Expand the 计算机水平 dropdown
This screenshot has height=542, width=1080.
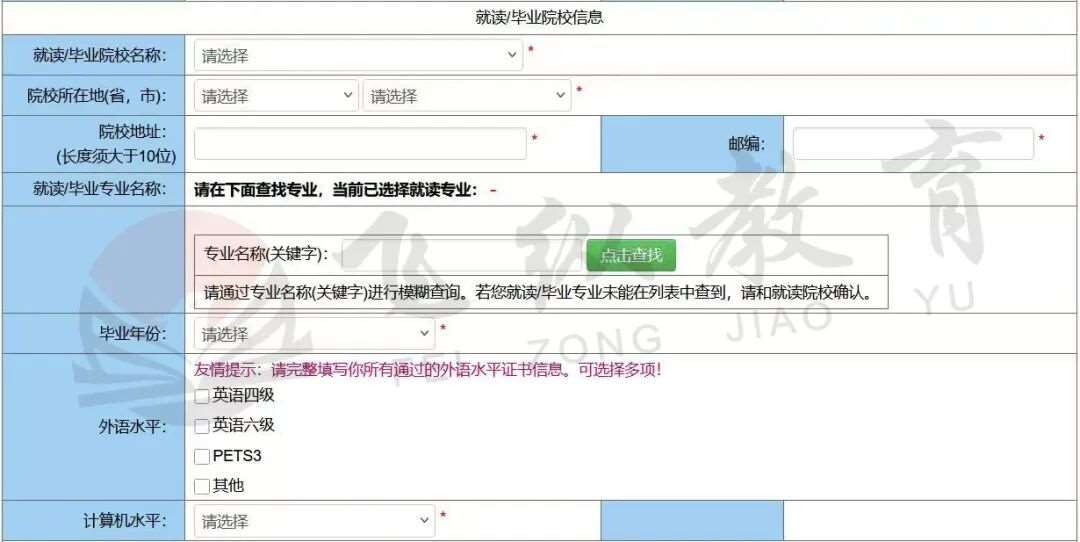tap(314, 521)
